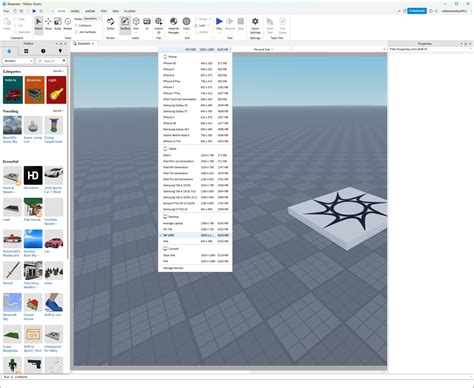
Task: Open the HOME ribbon tab
Action: [x=61, y=11]
